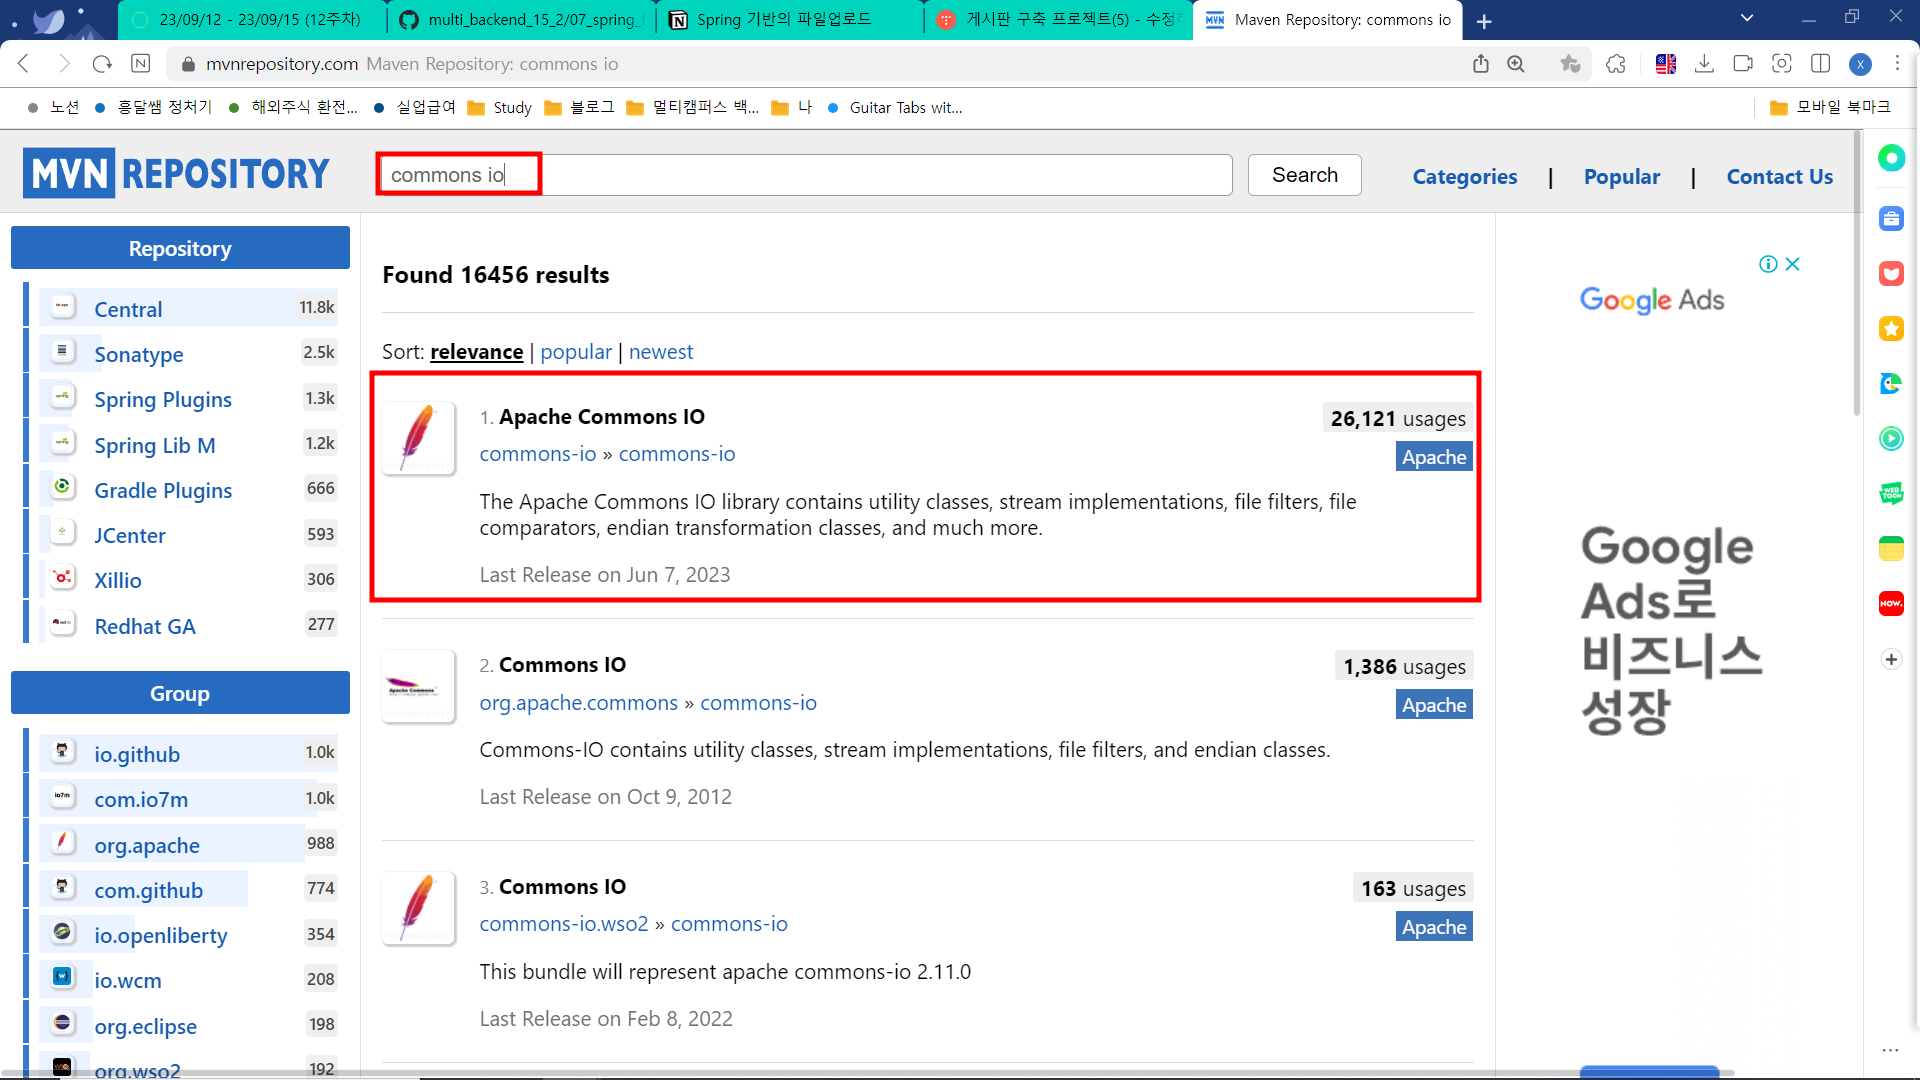Open new browser tab plus button
Screen dimensions: 1920x1080
[1484, 21]
